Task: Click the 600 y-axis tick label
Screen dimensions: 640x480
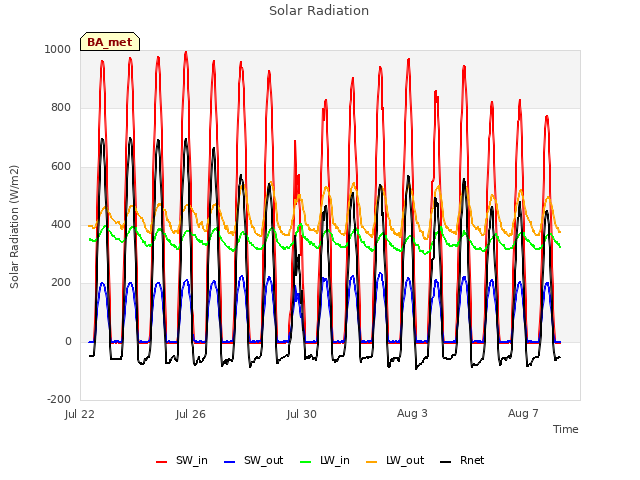Action: click(x=61, y=167)
